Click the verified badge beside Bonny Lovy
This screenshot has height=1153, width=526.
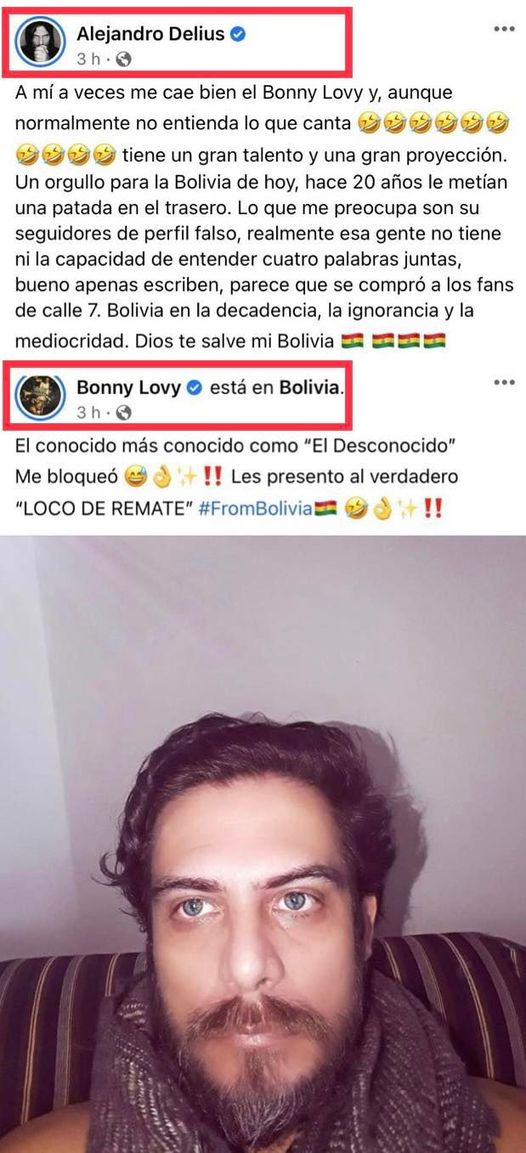click(194, 388)
